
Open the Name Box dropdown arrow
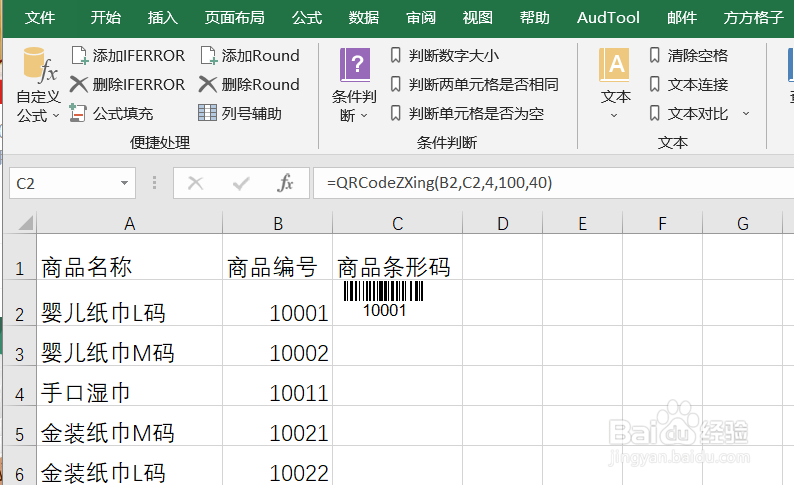124,183
